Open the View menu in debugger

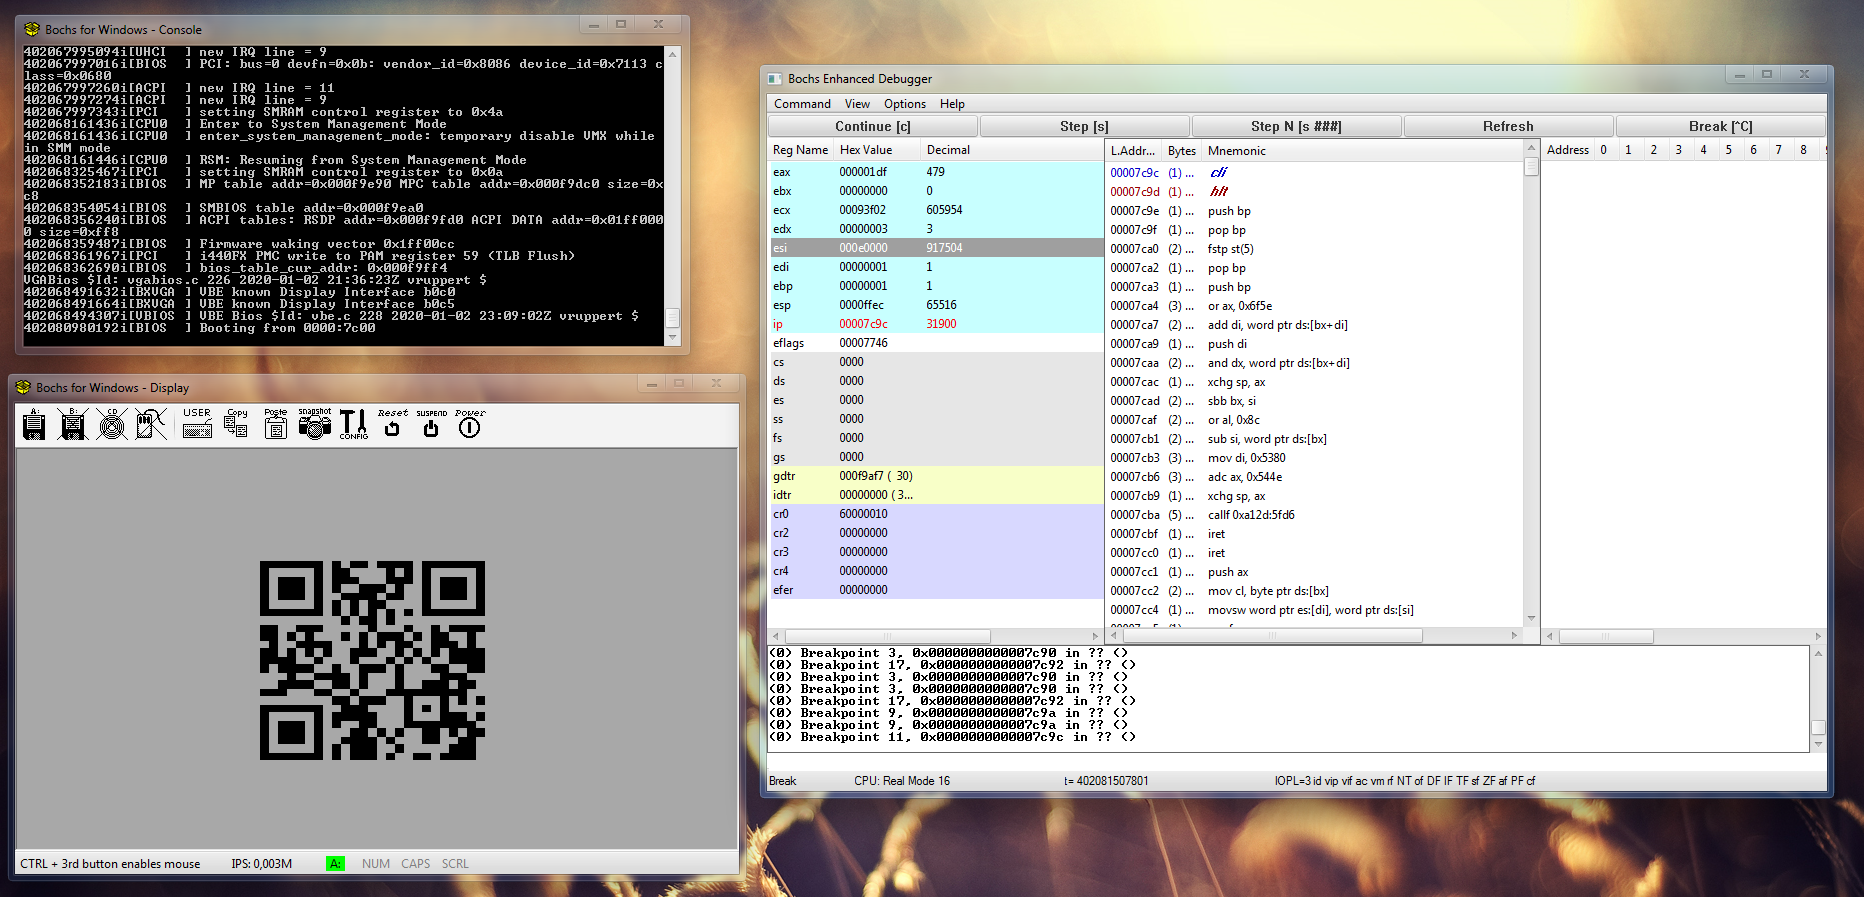[x=857, y=104]
